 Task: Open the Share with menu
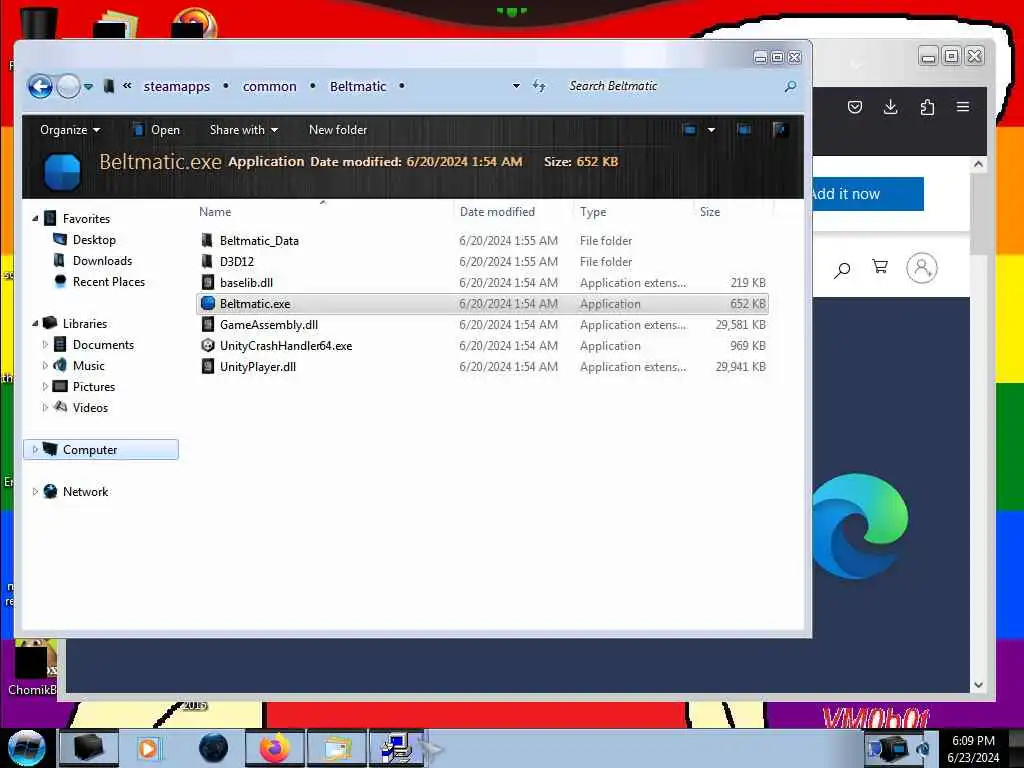point(244,130)
